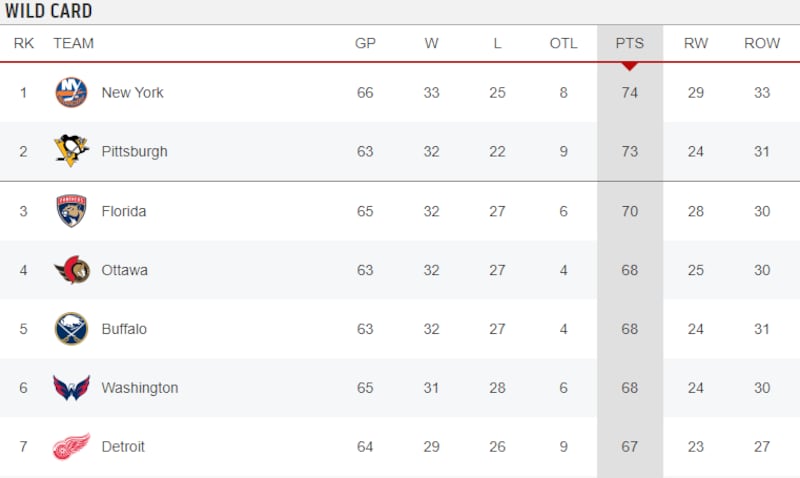Open the Buffalo team link
Image resolution: width=800 pixels, height=478 pixels.
click(124, 329)
